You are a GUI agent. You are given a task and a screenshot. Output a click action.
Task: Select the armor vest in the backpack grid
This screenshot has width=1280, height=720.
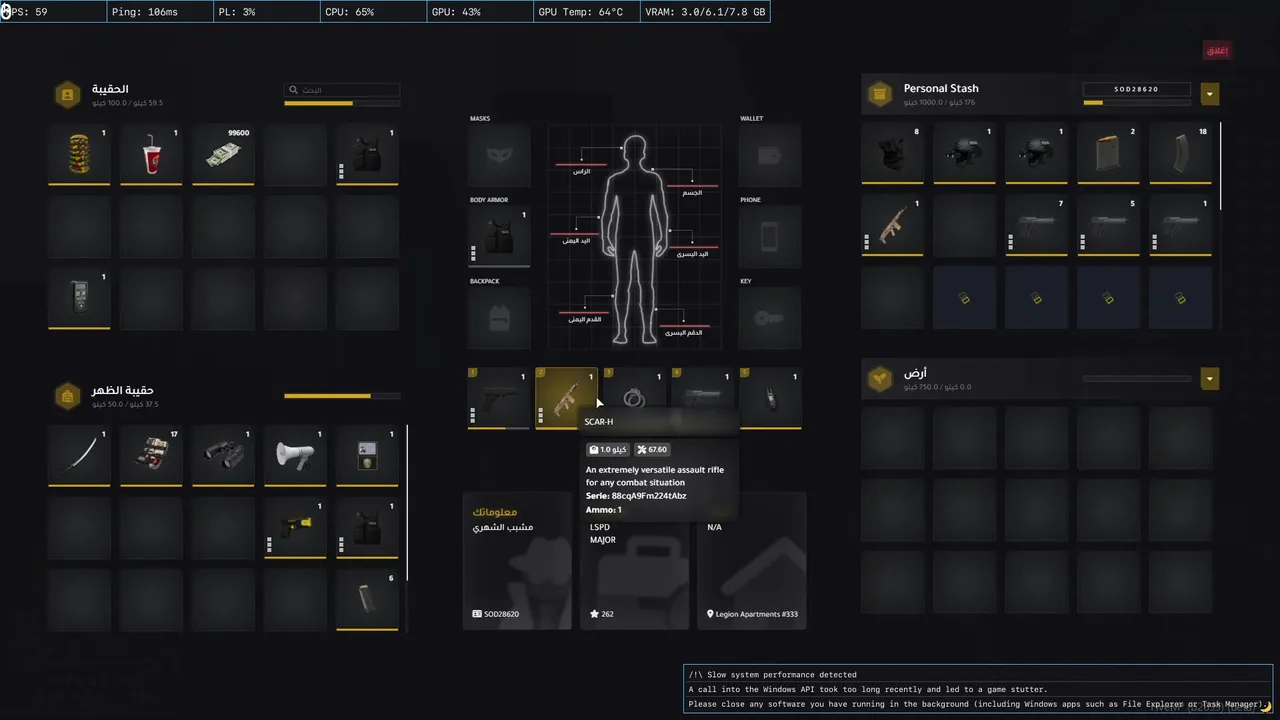tap(367, 528)
